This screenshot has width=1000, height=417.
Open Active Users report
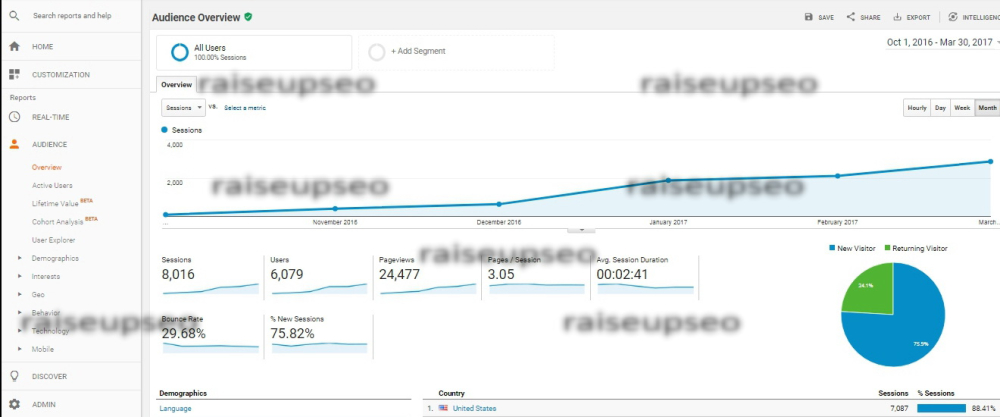52,185
